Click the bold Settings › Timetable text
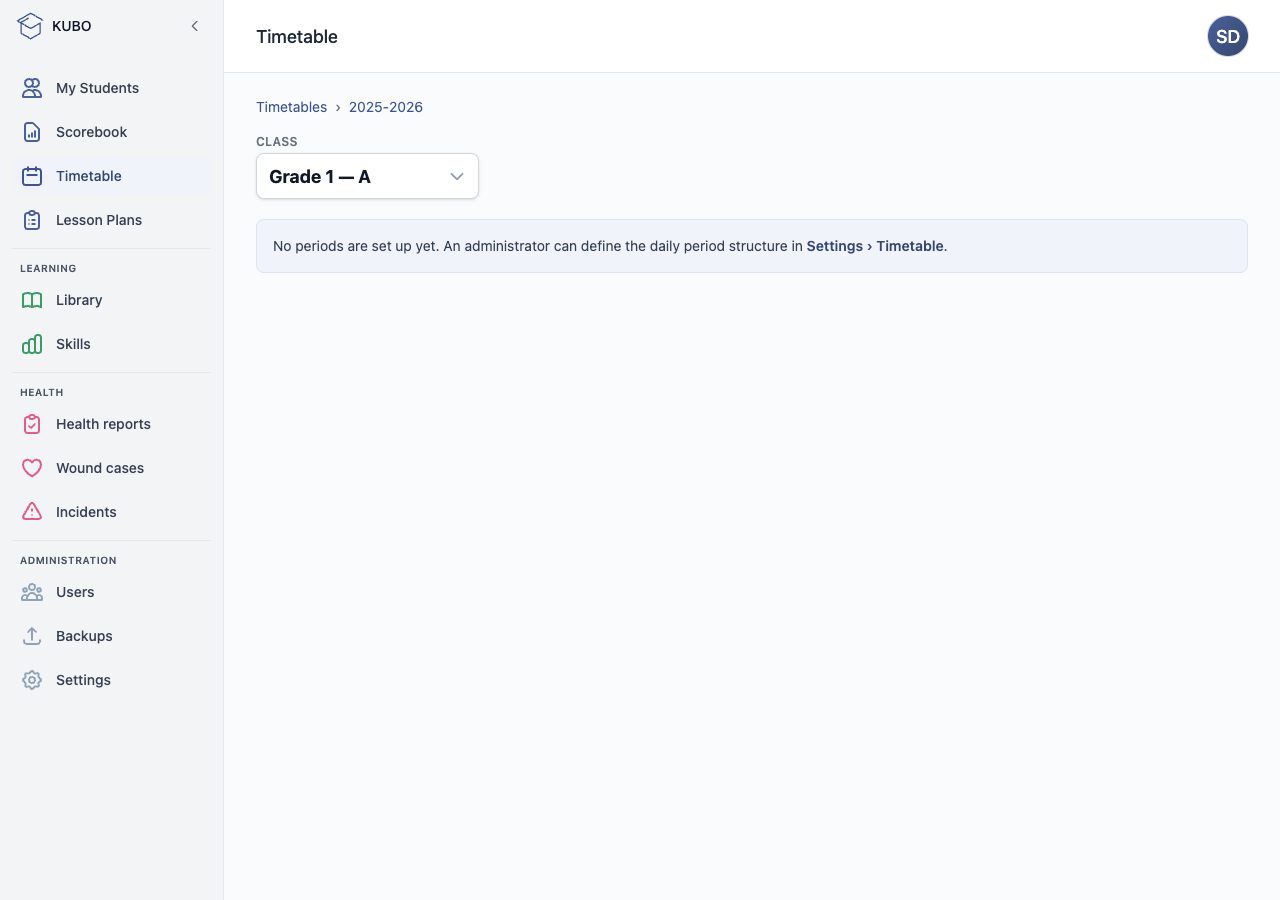 (875, 246)
